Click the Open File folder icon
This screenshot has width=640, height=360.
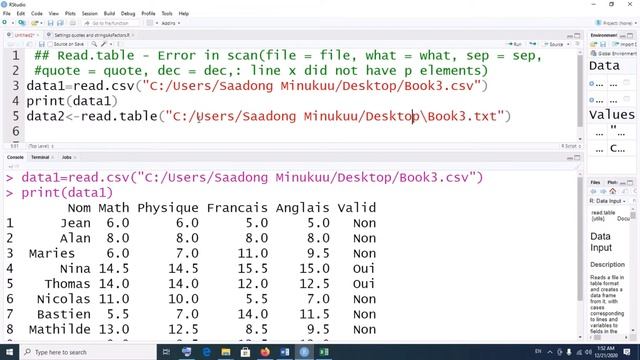[35, 23]
